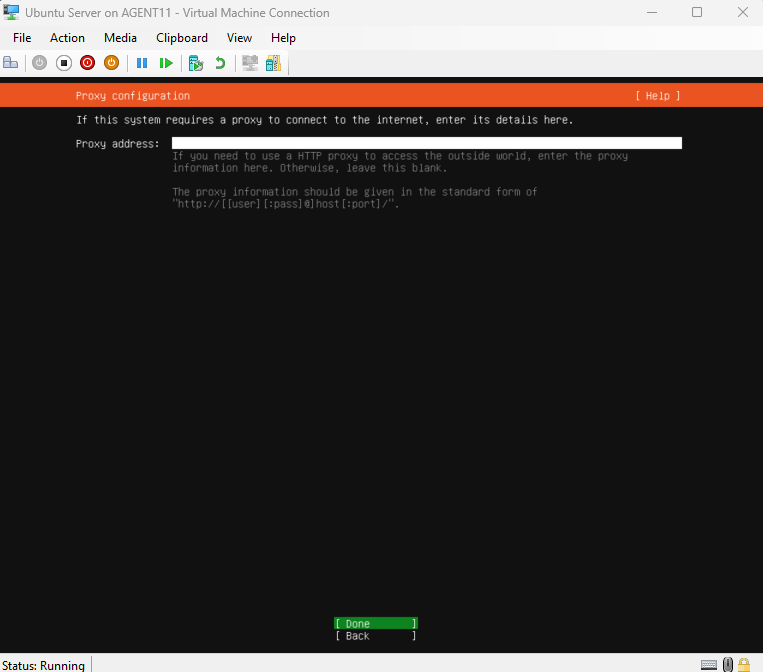Open the Action menu
This screenshot has height=672, width=763.
coord(67,38)
